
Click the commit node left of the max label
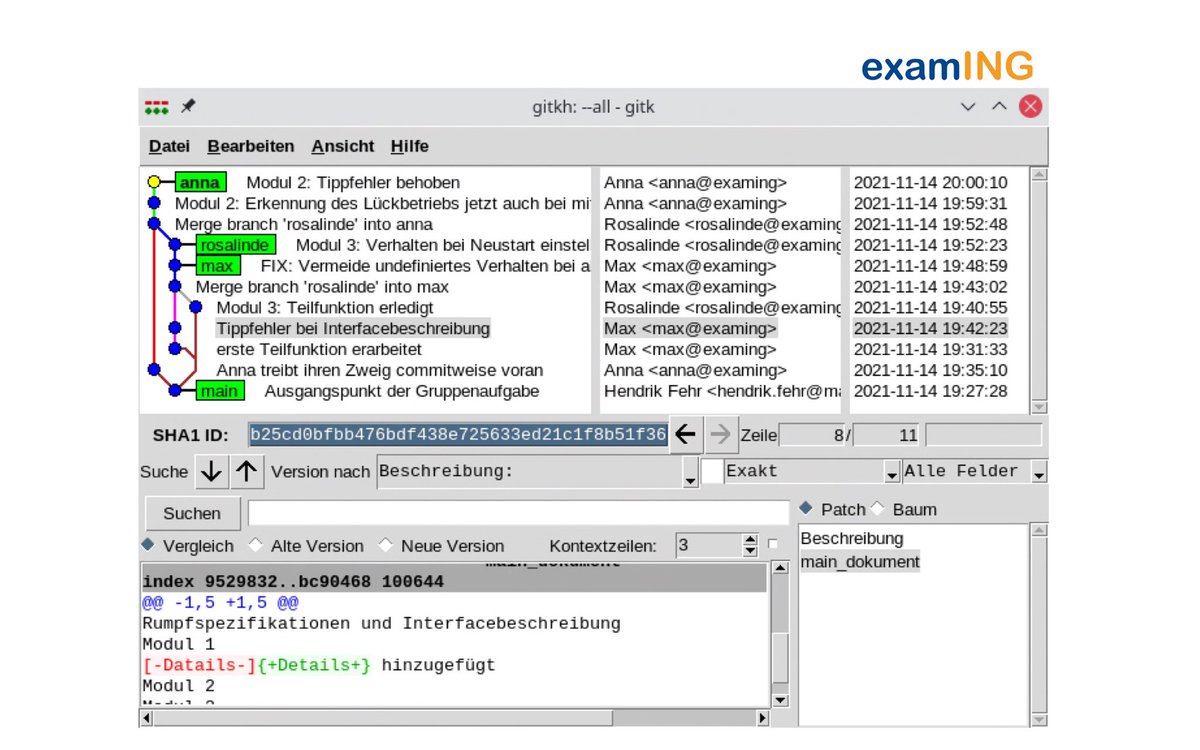[x=175, y=266]
